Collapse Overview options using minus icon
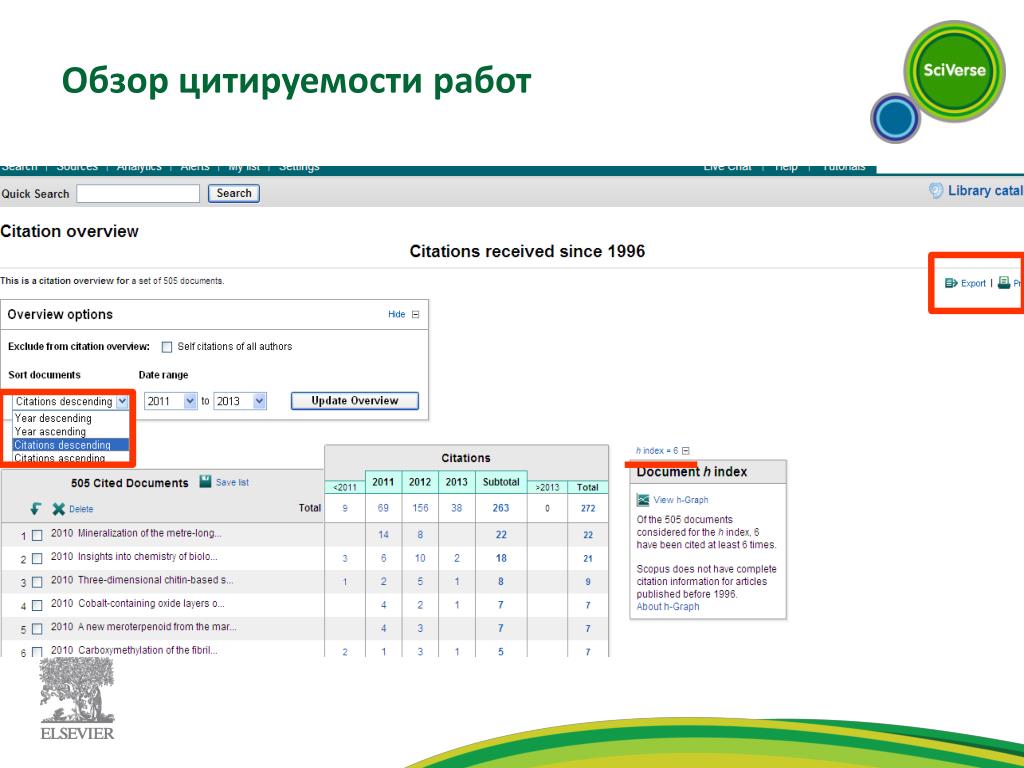1024x768 pixels. (x=415, y=314)
